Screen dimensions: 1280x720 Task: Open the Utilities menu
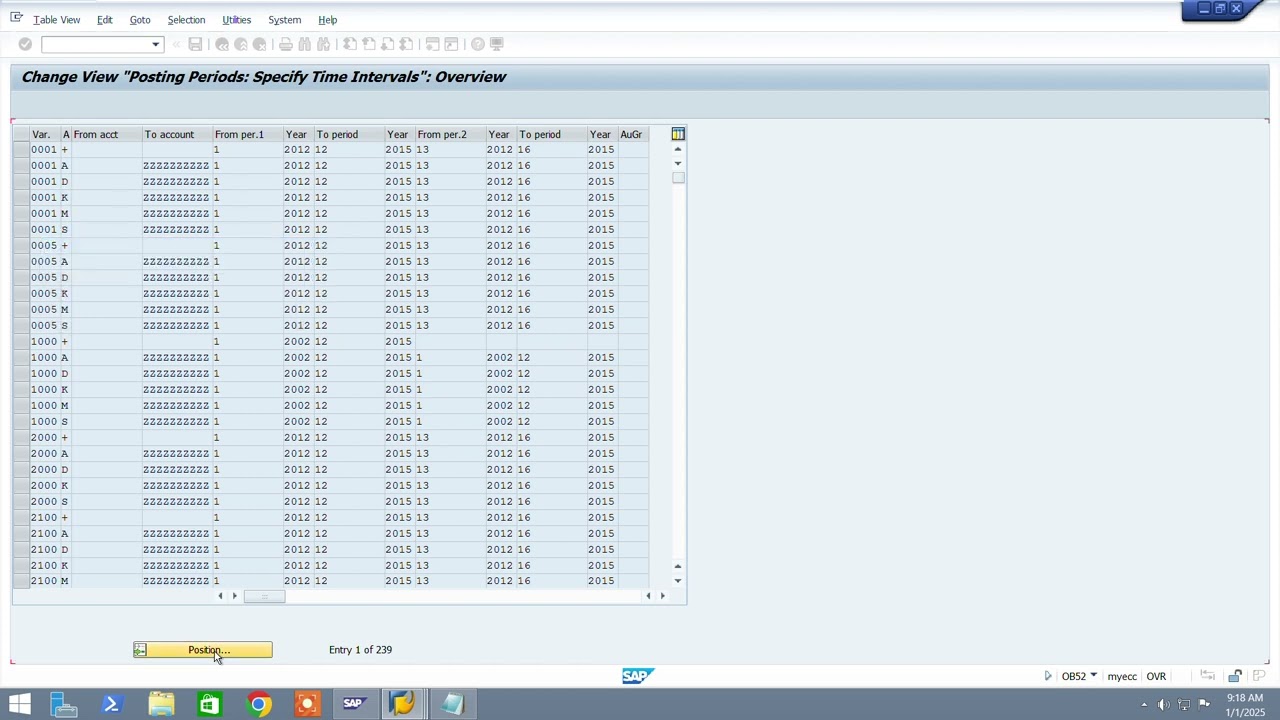237,20
